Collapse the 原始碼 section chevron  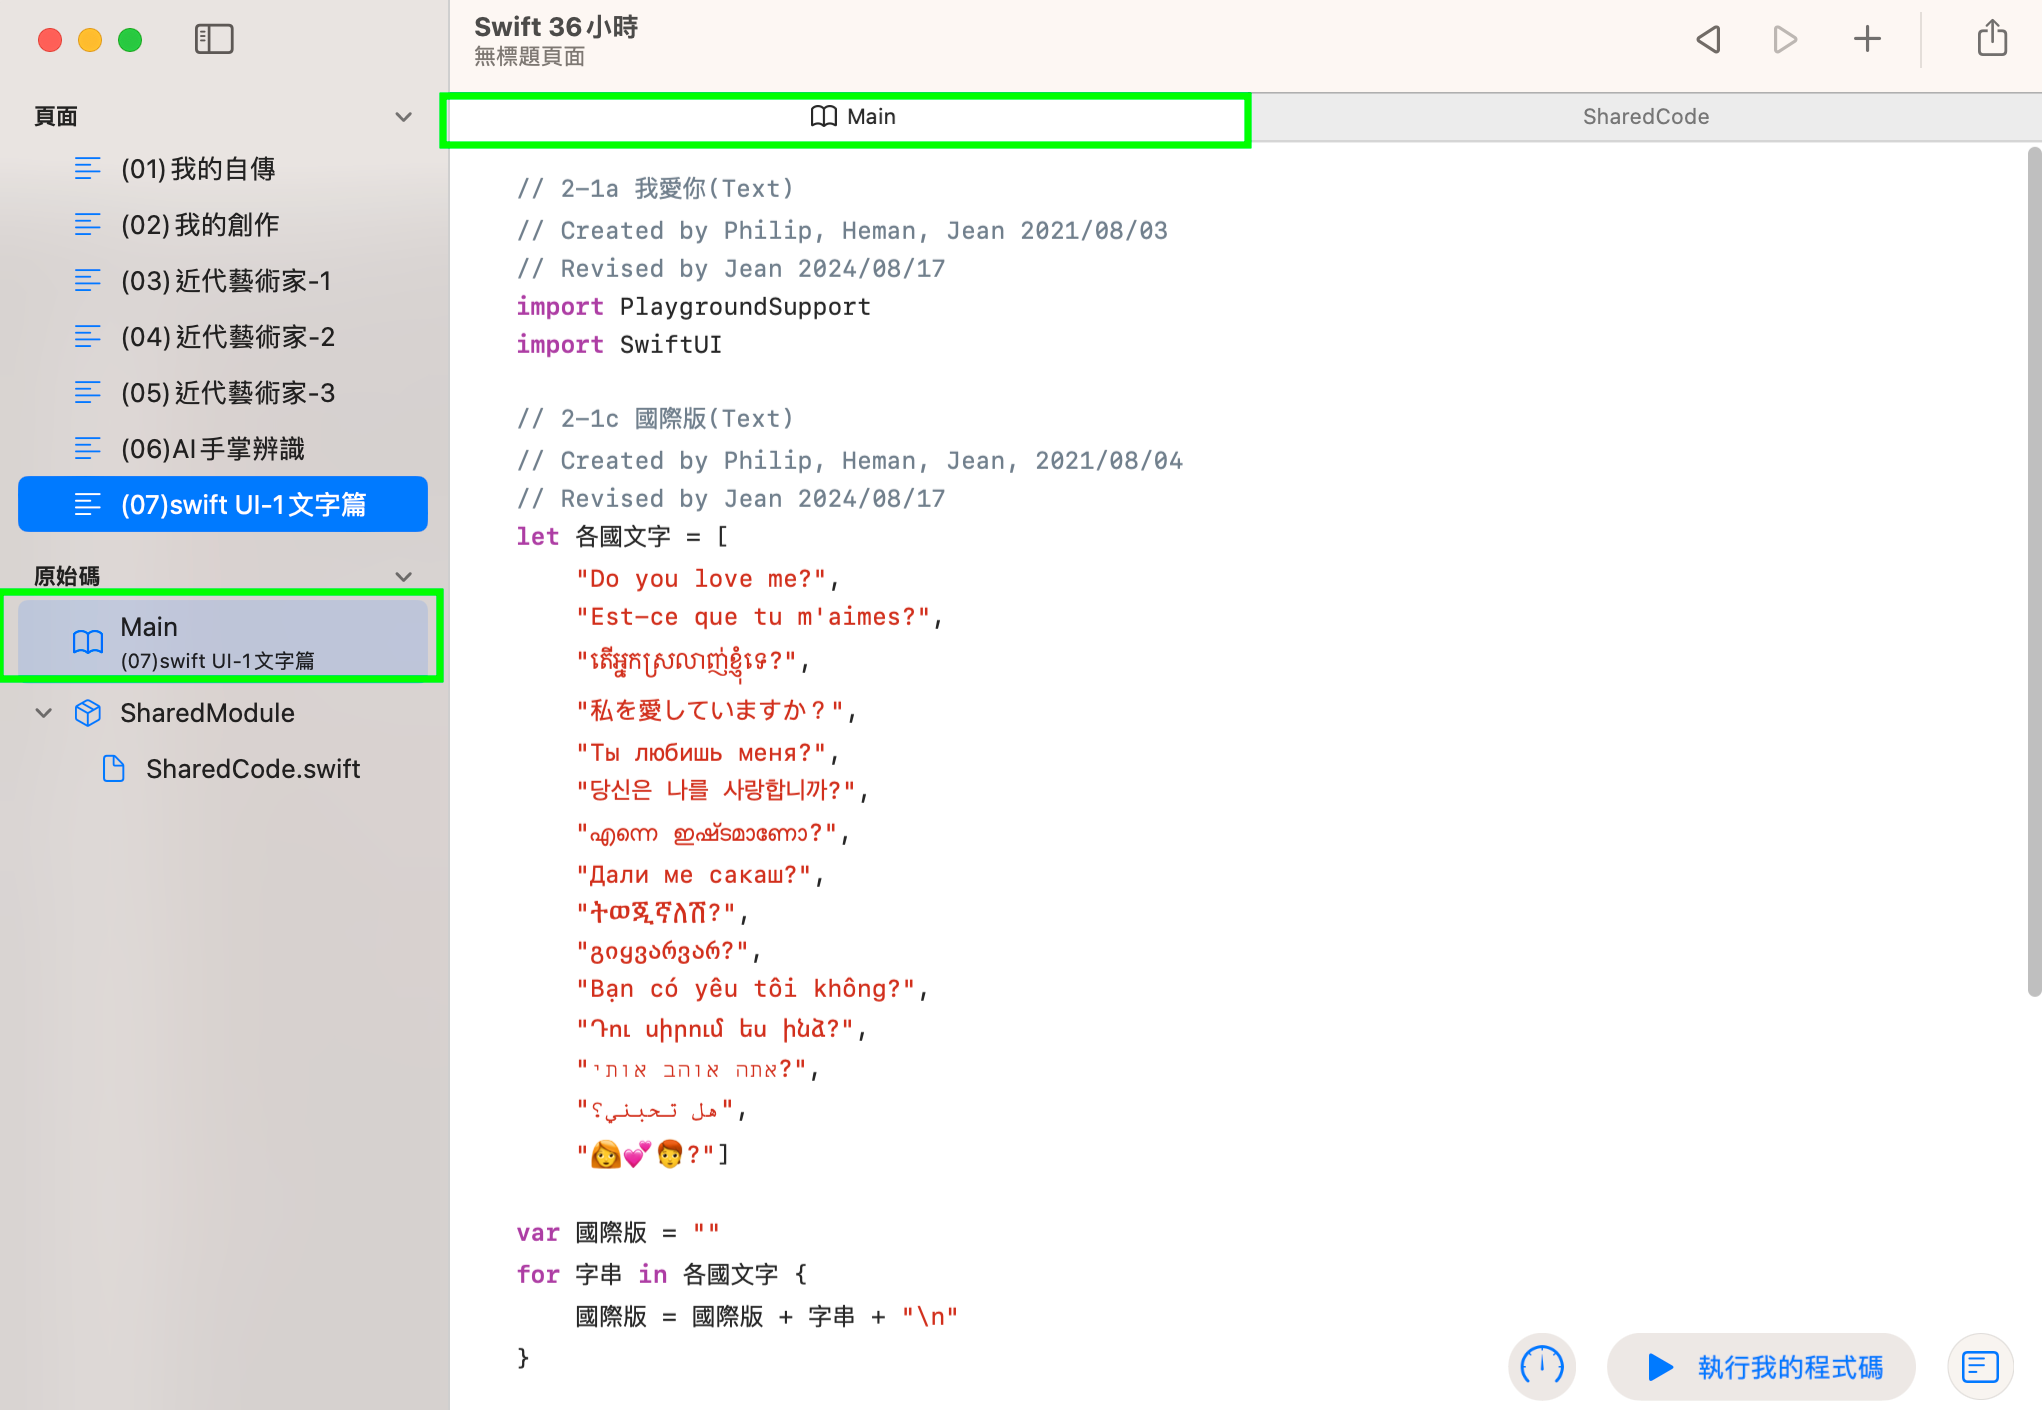403,577
